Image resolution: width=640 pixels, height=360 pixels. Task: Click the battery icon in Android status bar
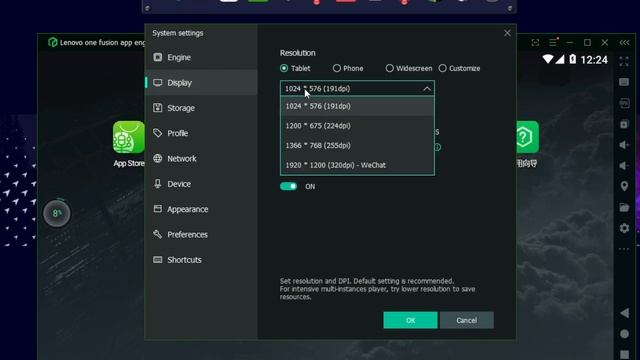573,59
